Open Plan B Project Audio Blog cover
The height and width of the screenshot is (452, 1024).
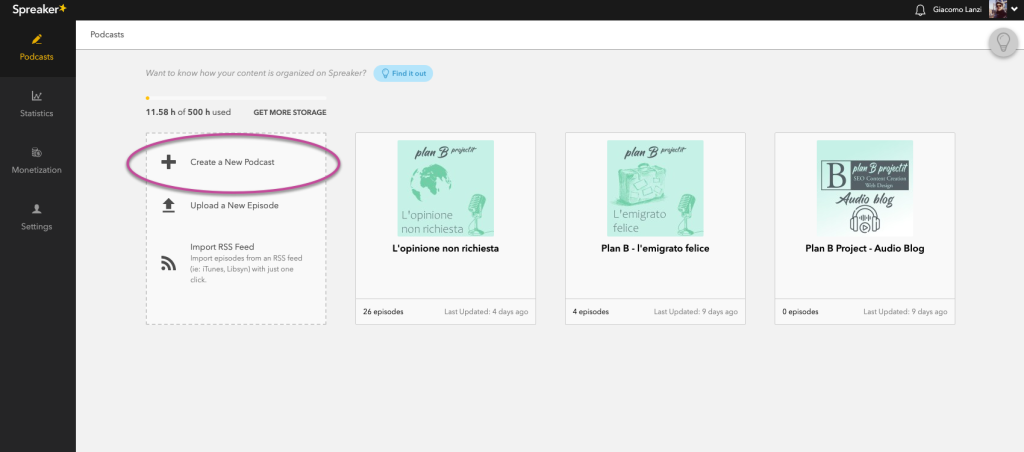[x=865, y=188]
